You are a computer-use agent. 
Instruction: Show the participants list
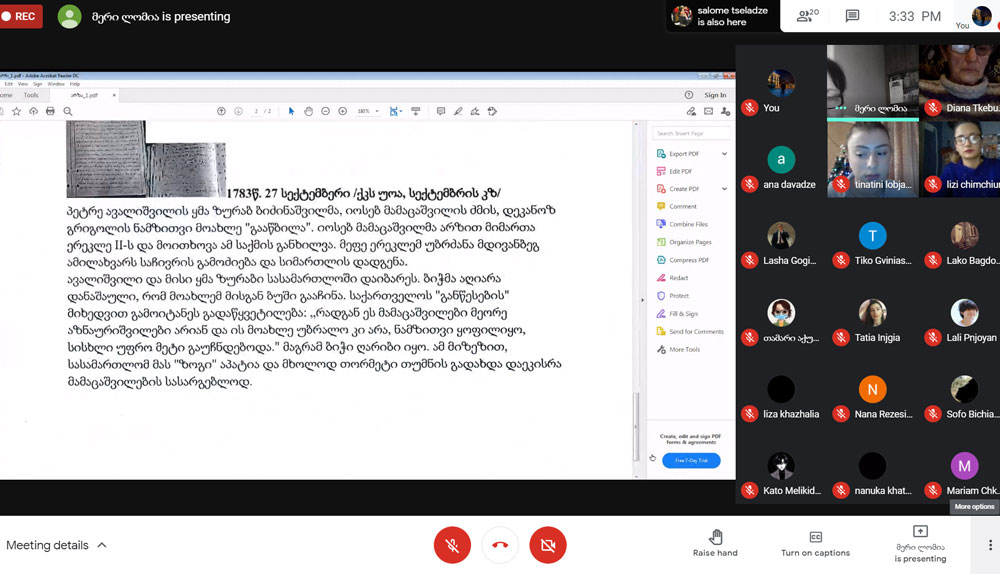pos(805,16)
